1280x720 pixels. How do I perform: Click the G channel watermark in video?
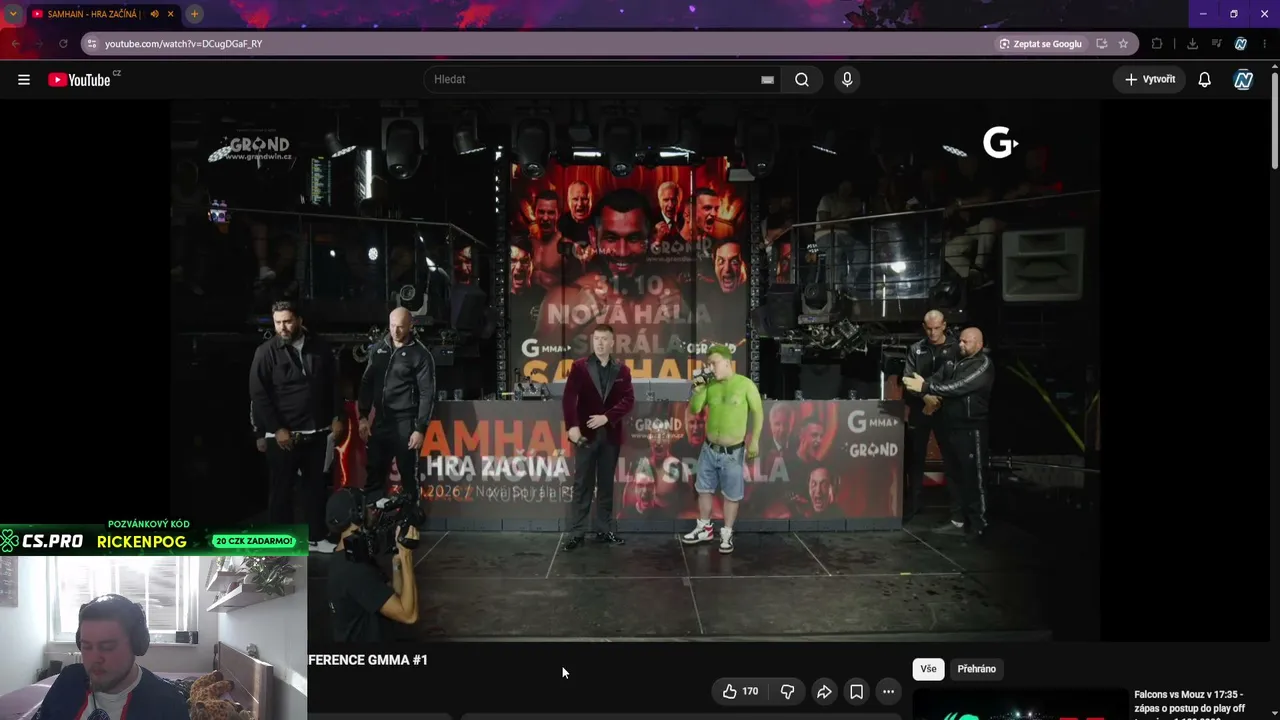1000,144
